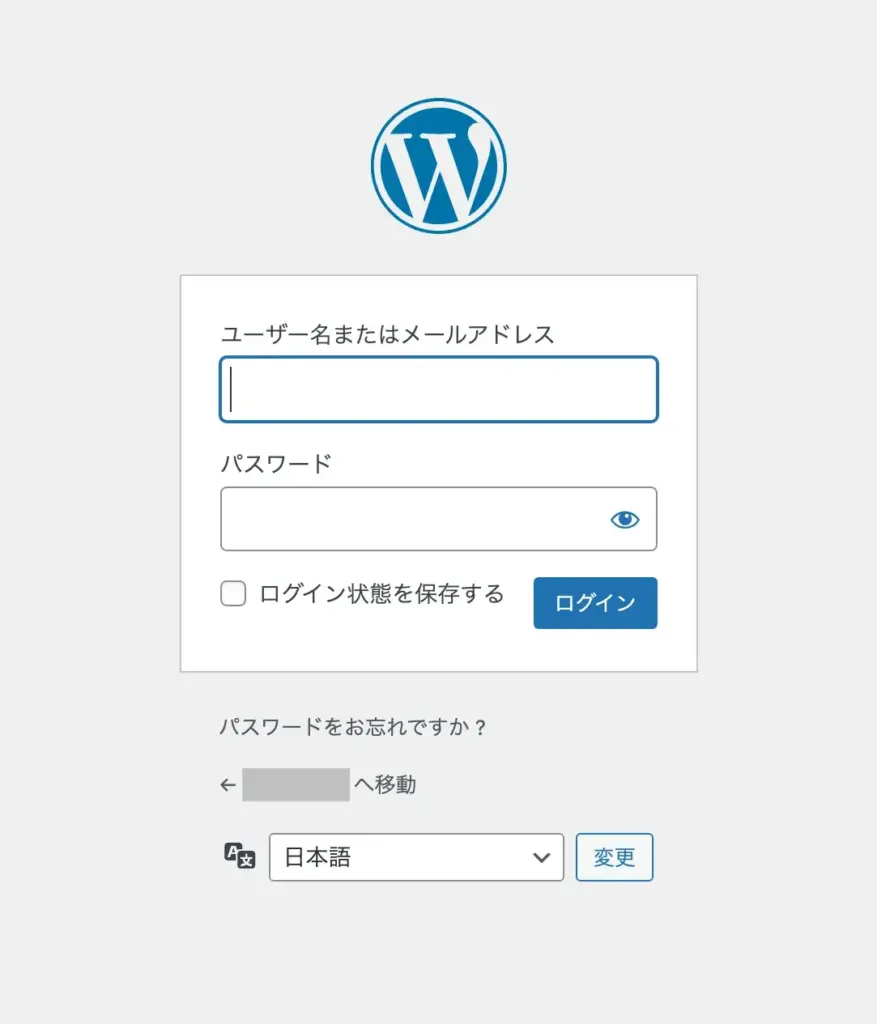877x1024 pixels.
Task: Click the ログイン状態を保存する label text
Action: tap(381, 594)
